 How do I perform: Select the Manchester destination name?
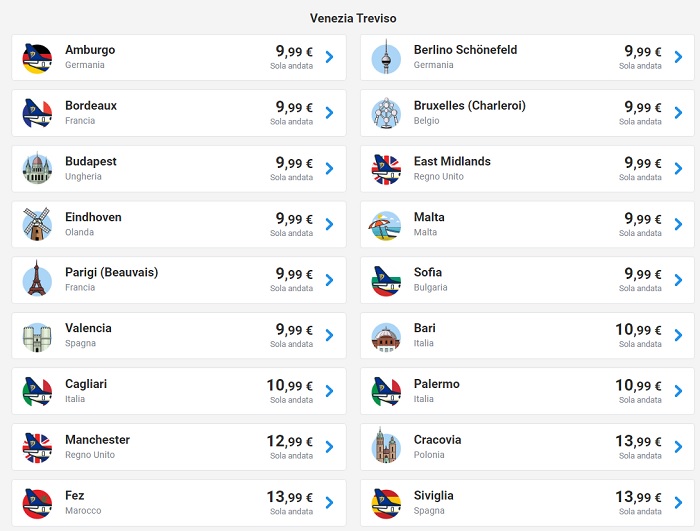click(97, 440)
